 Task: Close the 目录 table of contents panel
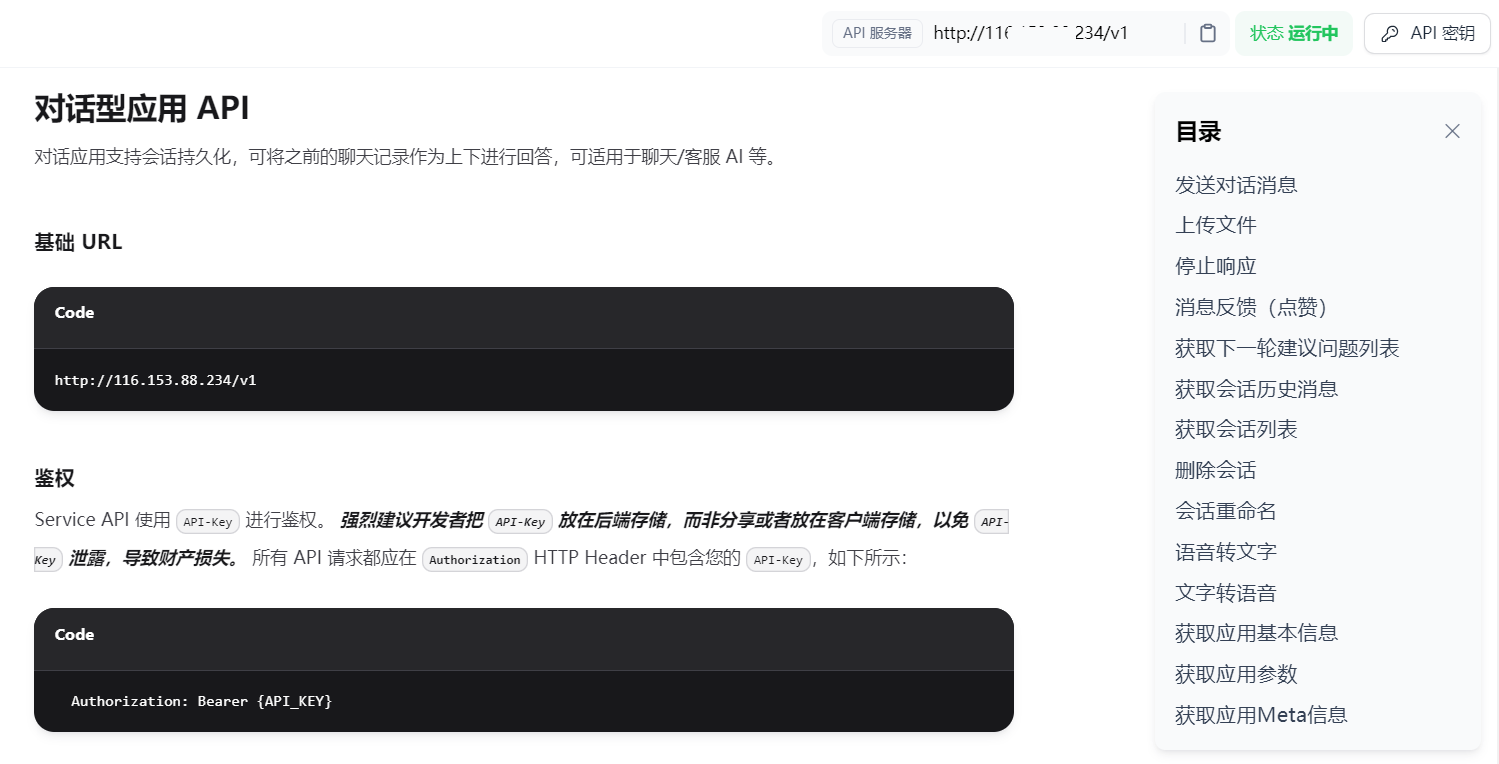1452,131
